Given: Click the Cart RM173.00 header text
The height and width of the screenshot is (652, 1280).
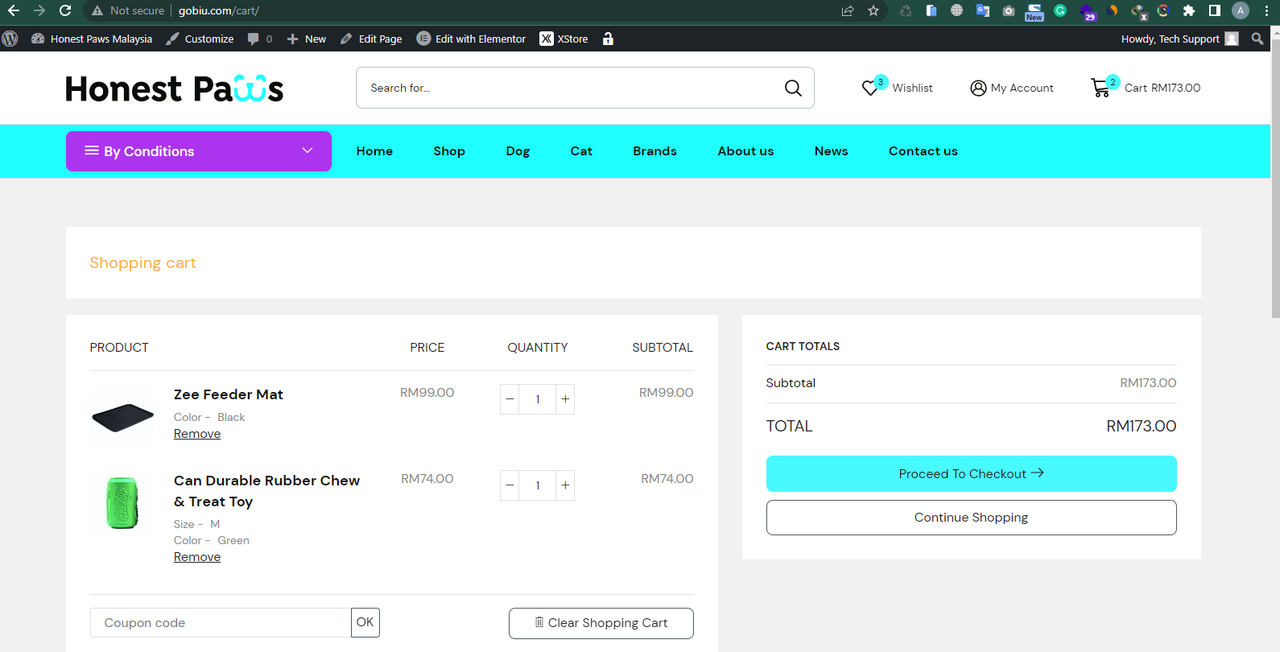Looking at the screenshot, I should click(x=1162, y=88).
